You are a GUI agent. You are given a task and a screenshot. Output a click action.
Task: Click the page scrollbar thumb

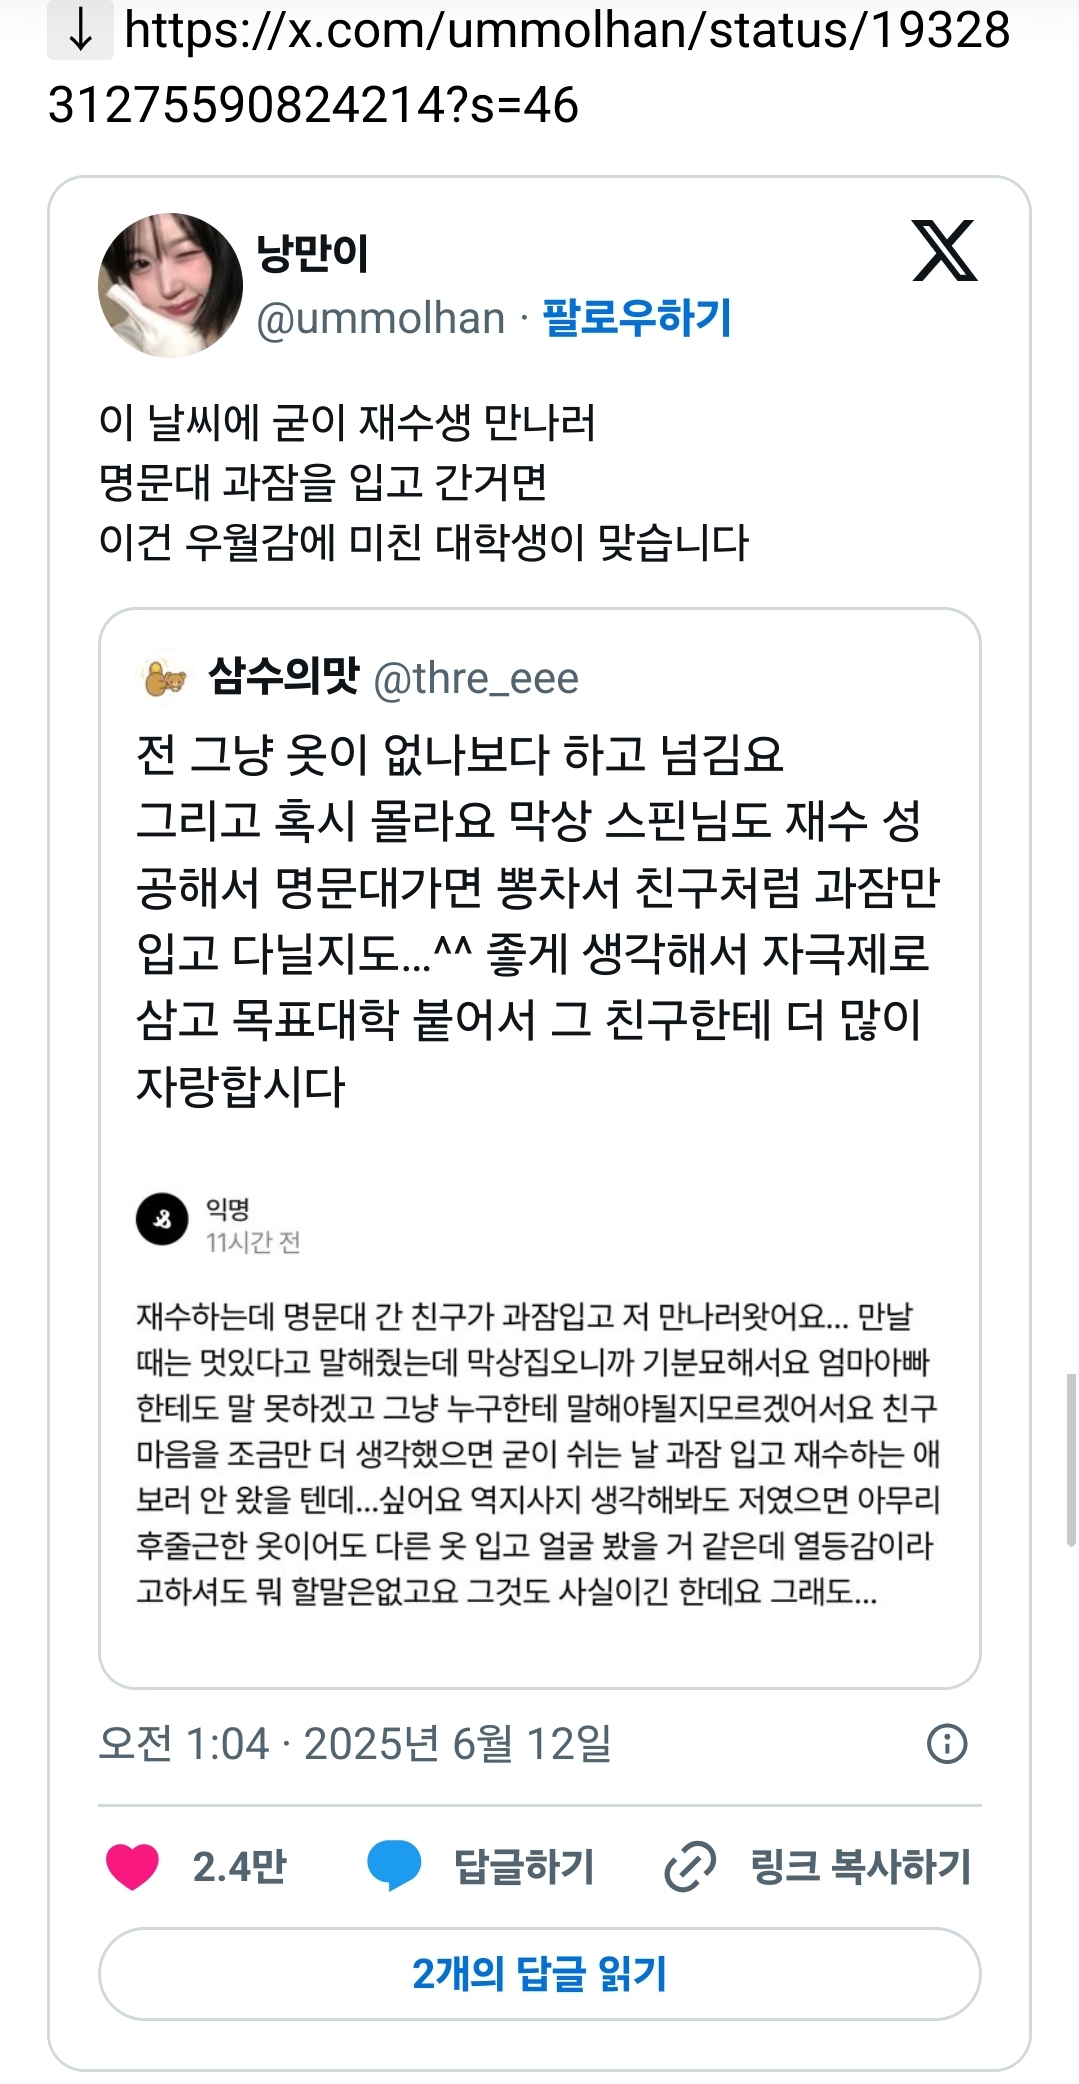point(1072,1461)
